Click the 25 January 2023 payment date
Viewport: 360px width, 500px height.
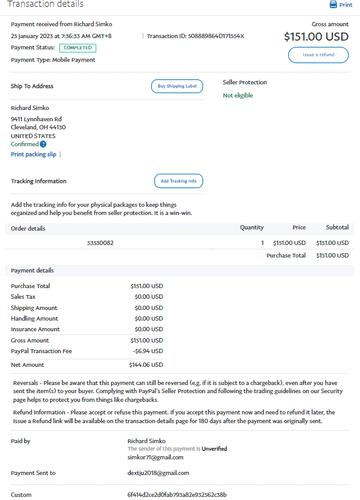point(61,36)
